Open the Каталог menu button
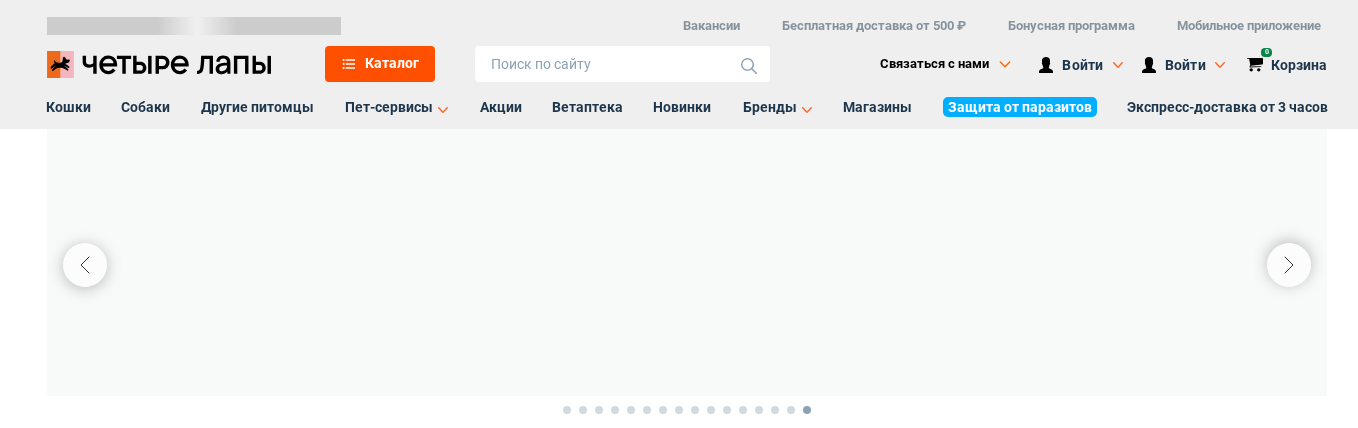Viewport: 1358px width, 428px height. 380,64
